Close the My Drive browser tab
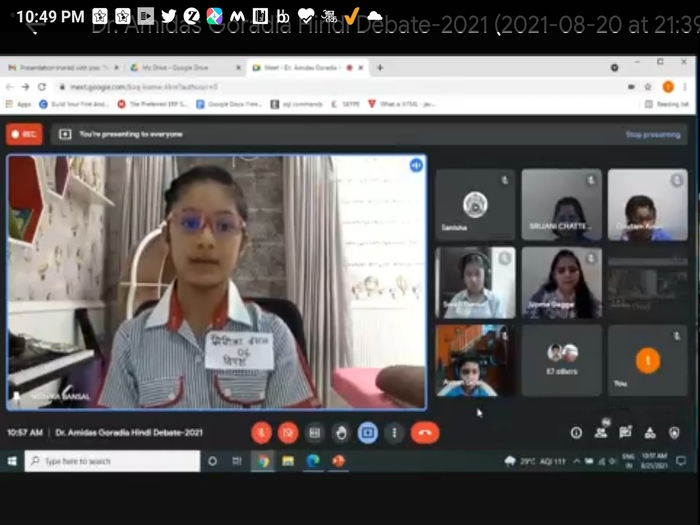This screenshot has width=700, height=525. [x=238, y=68]
